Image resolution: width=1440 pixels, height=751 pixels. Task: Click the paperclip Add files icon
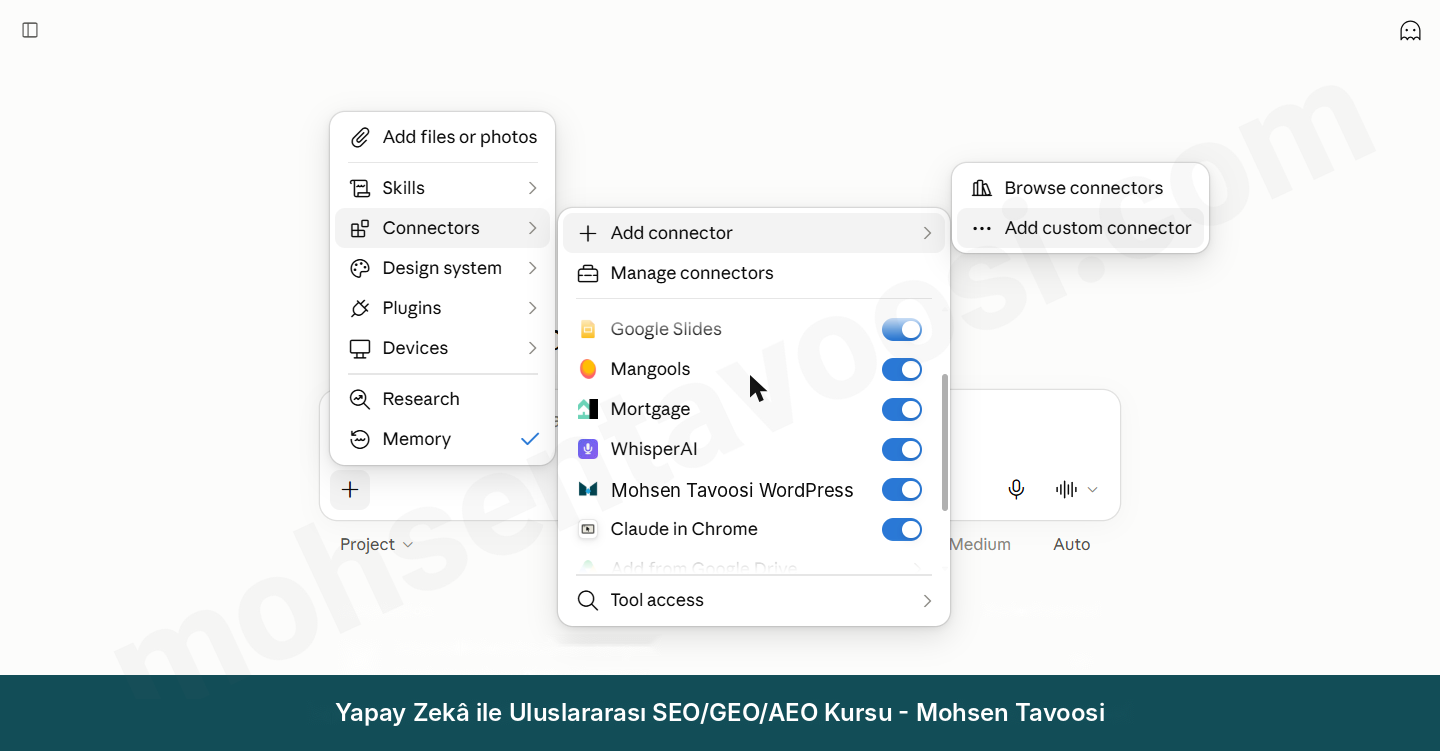[x=360, y=137]
